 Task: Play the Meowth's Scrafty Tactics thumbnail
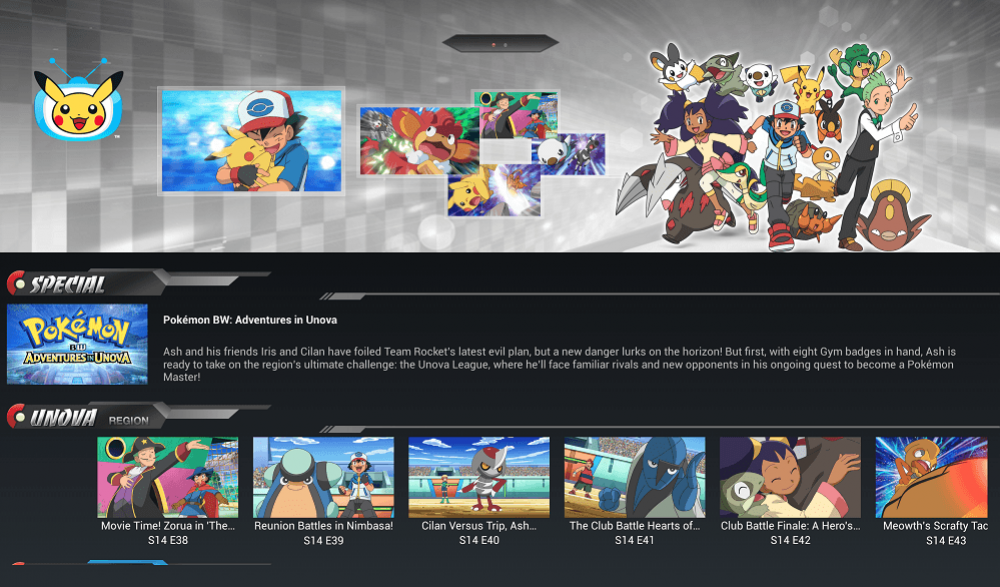931,477
